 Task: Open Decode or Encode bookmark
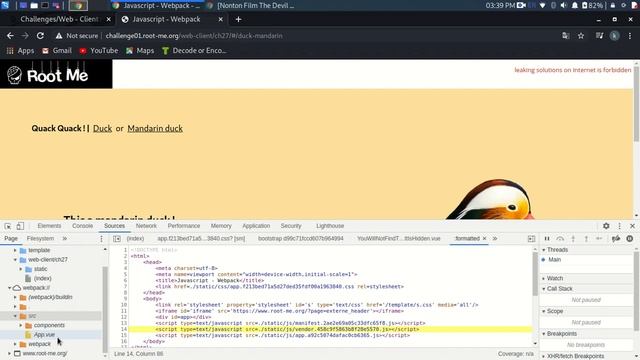(194, 51)
